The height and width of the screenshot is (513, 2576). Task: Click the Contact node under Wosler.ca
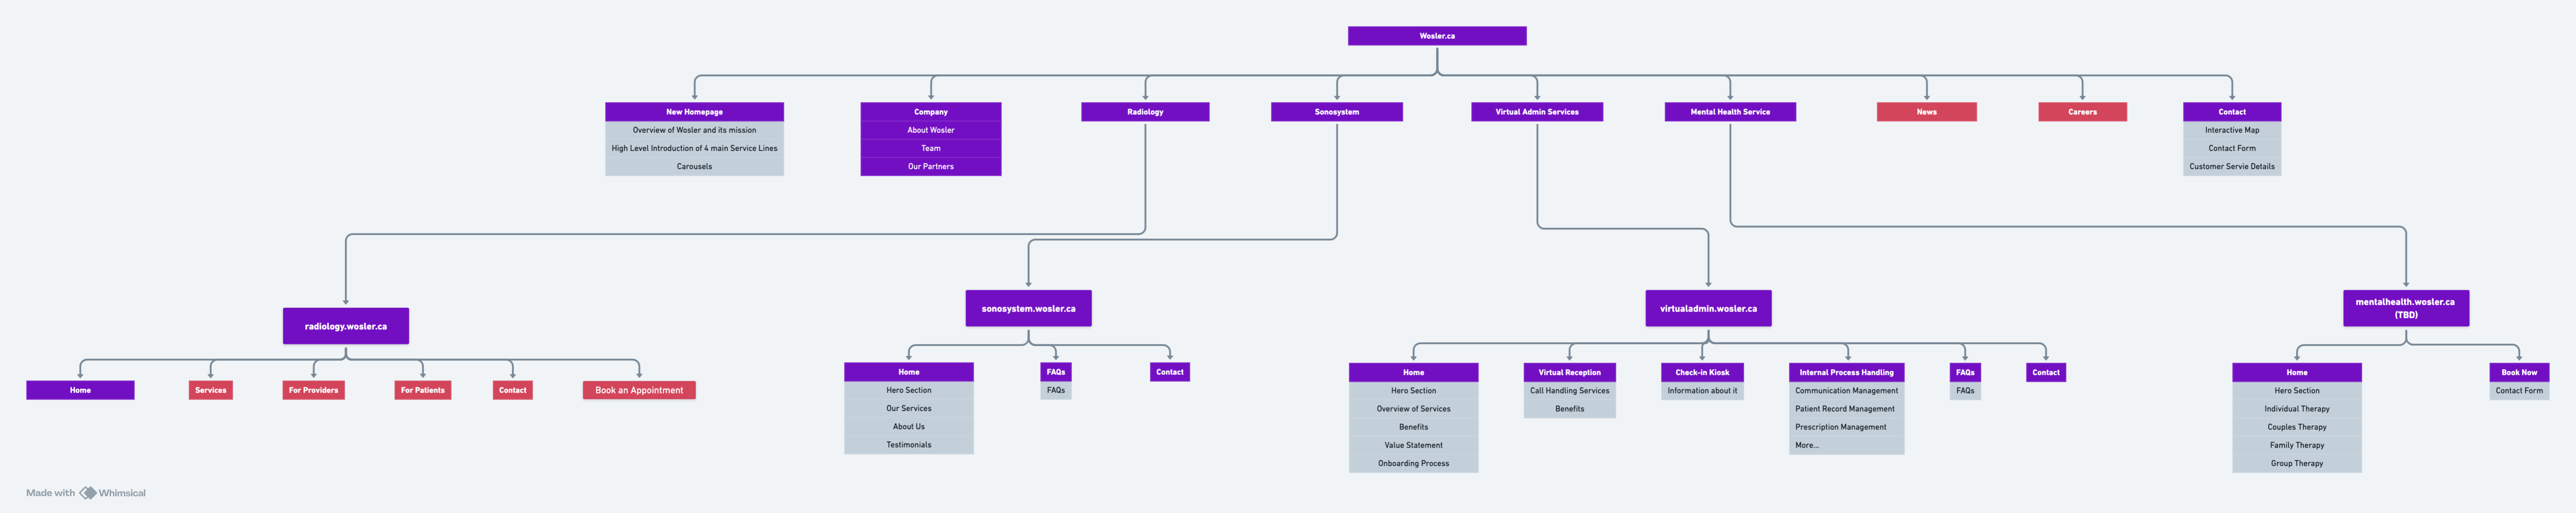2232,111
